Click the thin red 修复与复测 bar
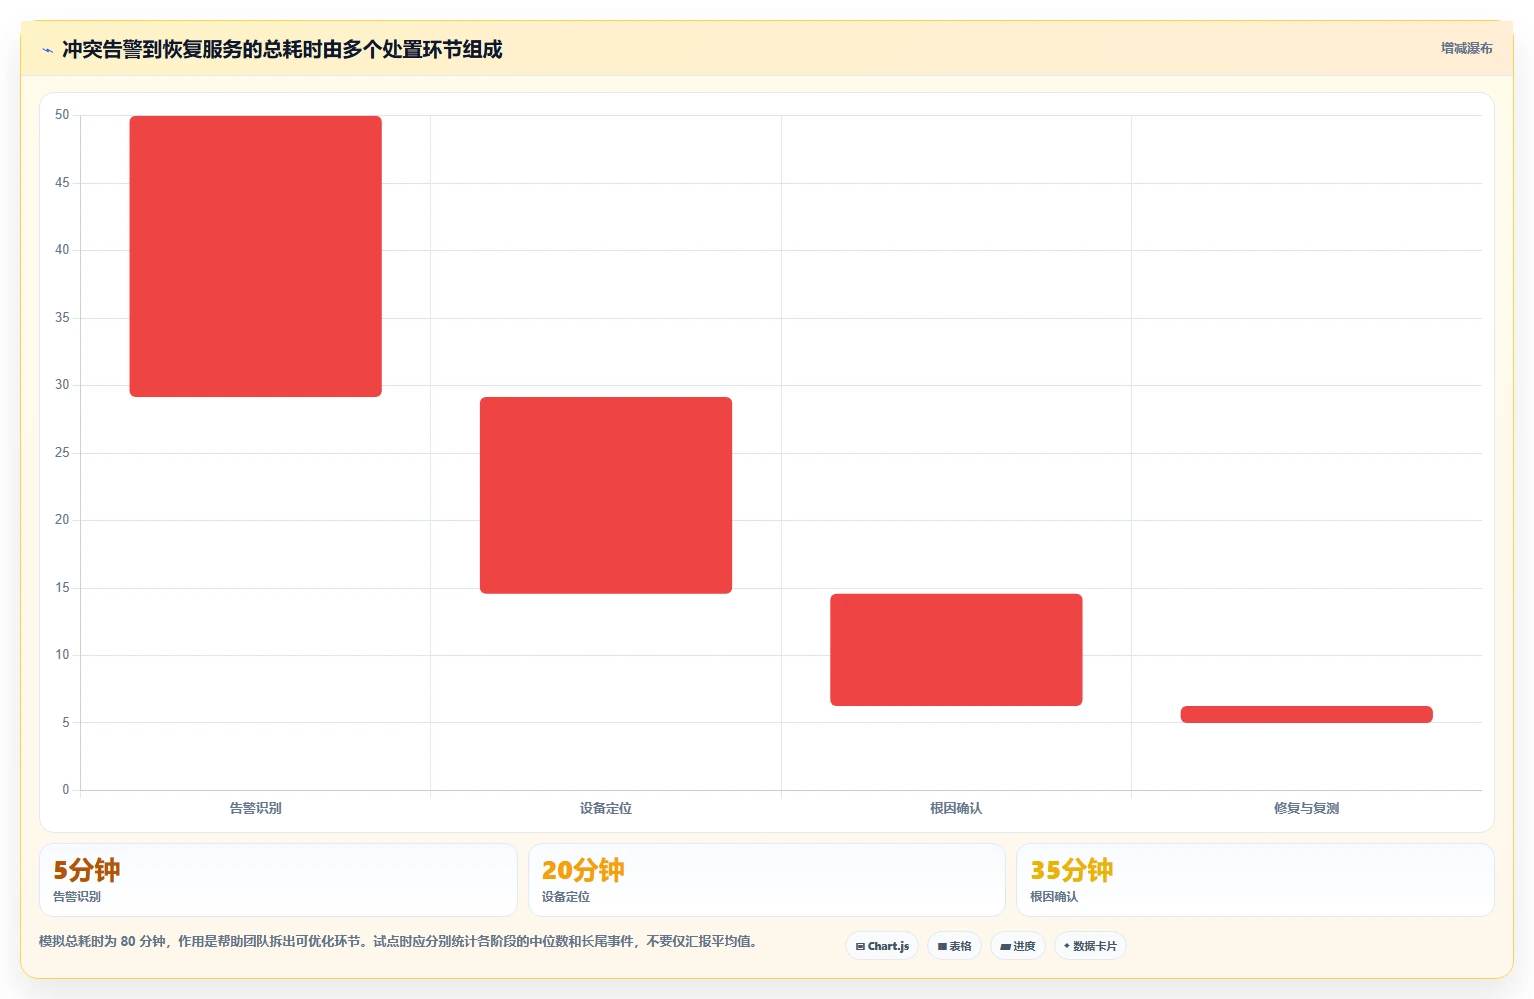The image size is (1534, 999). [1306, 714]
